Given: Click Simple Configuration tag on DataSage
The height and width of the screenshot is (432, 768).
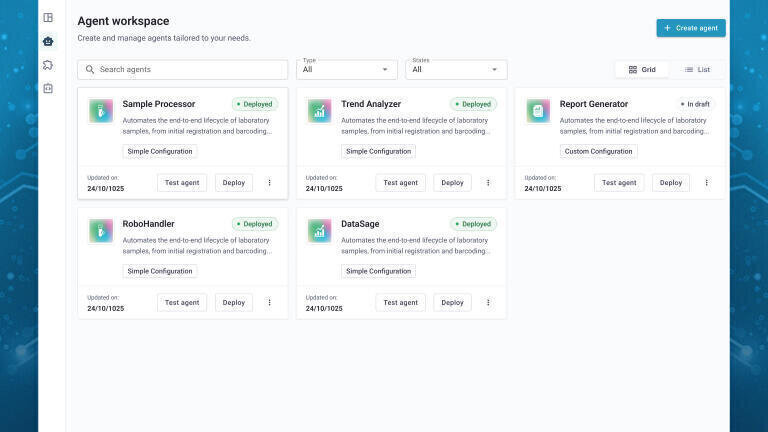Looking at the screenshot, I should coord(378,271).
